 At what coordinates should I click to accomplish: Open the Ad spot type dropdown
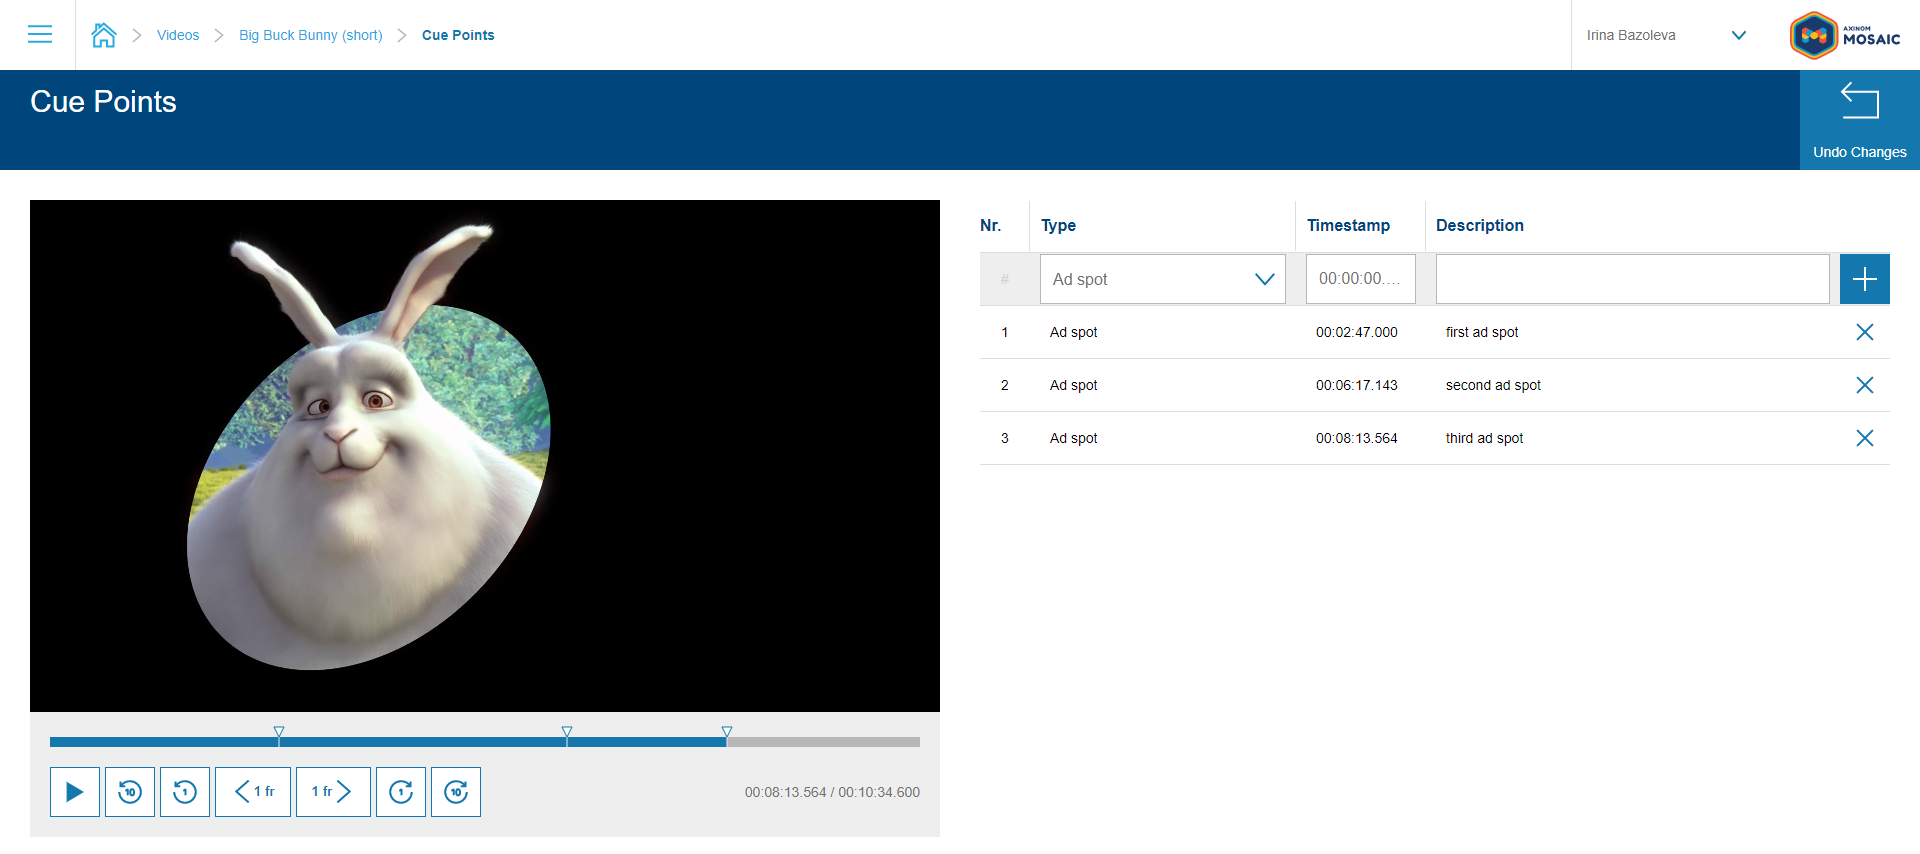[x=1162, y=279]
